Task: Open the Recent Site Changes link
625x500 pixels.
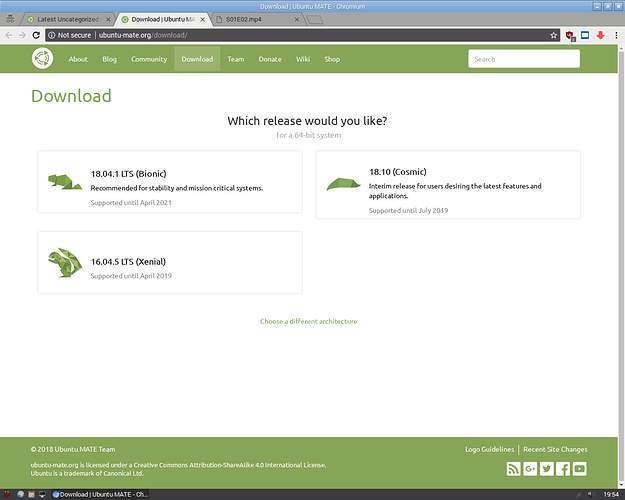Action: click(555, 449)
